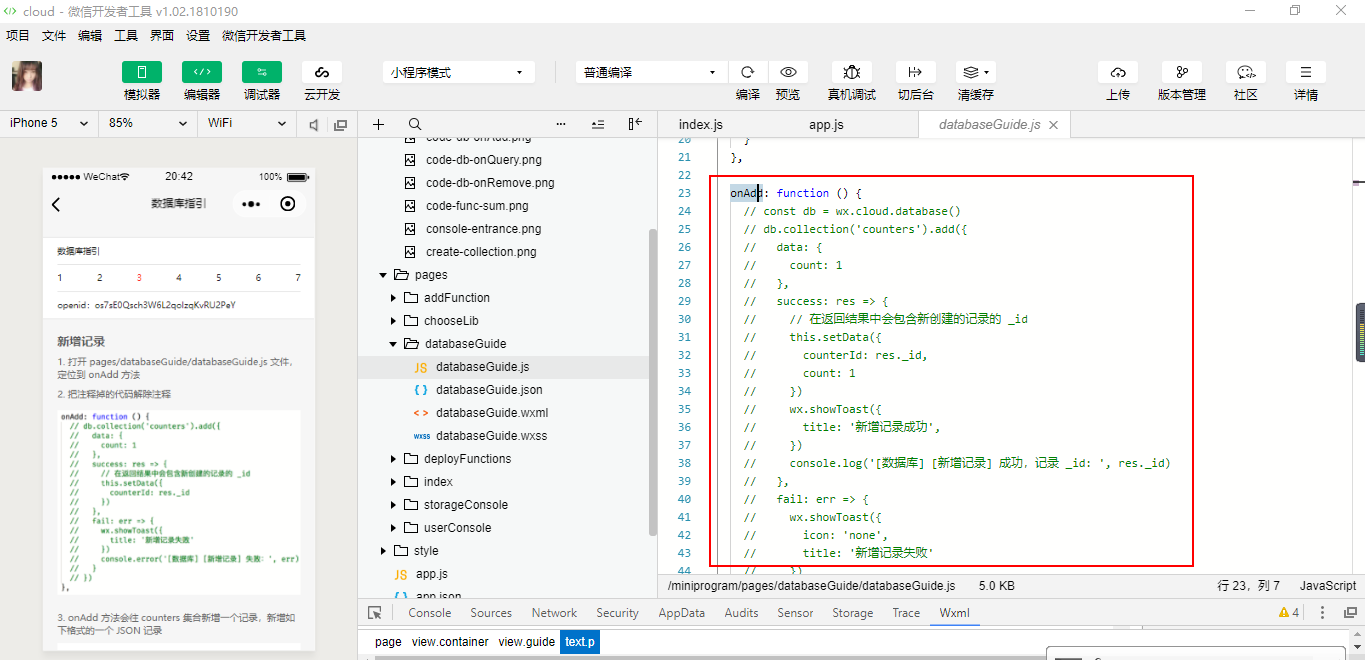
Task: Click the plus icon to add file
Action: [x=378, y=124]
